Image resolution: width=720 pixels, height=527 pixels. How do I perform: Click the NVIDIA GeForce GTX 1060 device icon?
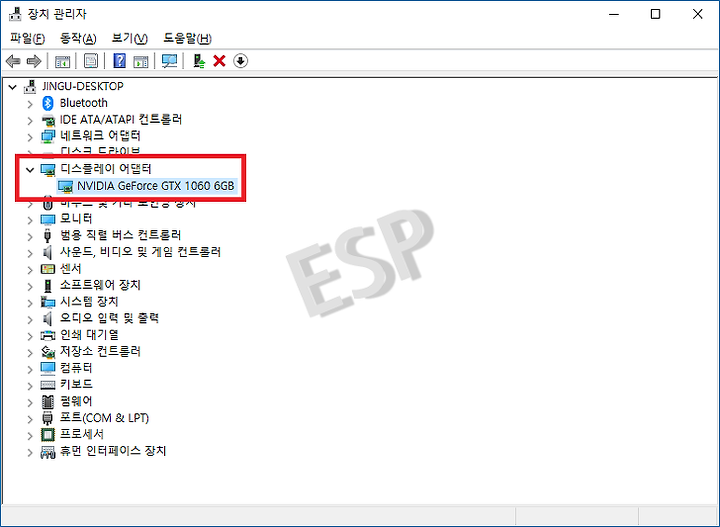pyautogui.click(x=65, y=186)
